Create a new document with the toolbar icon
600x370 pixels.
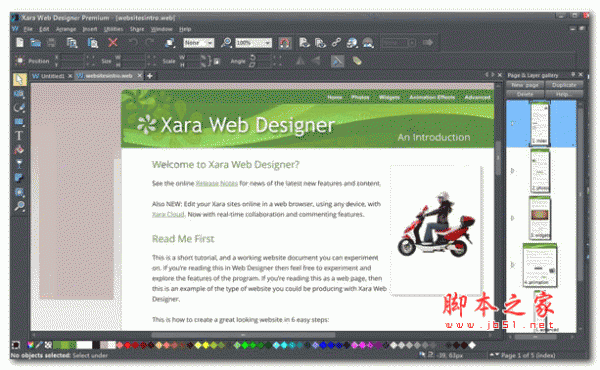pos(20,42)
